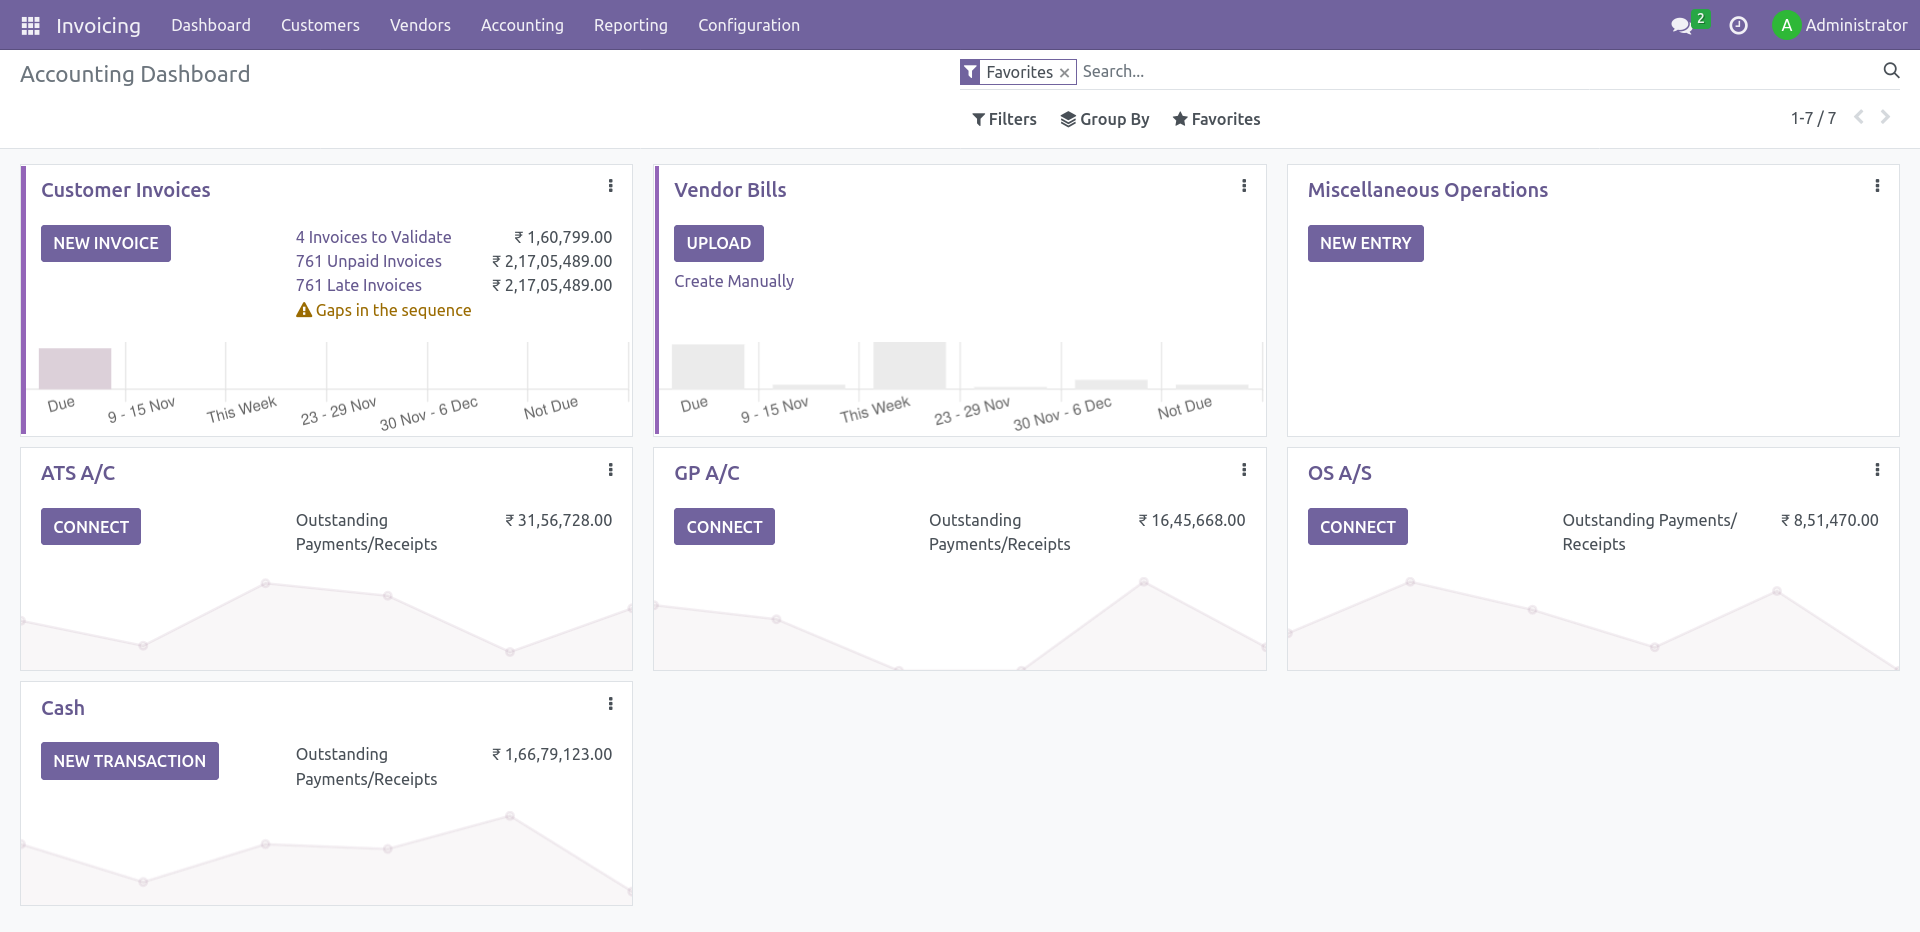1920x932 pixels.
Task: Open the Vendor Bills card kebab menu
Action: pos(1244,186)
